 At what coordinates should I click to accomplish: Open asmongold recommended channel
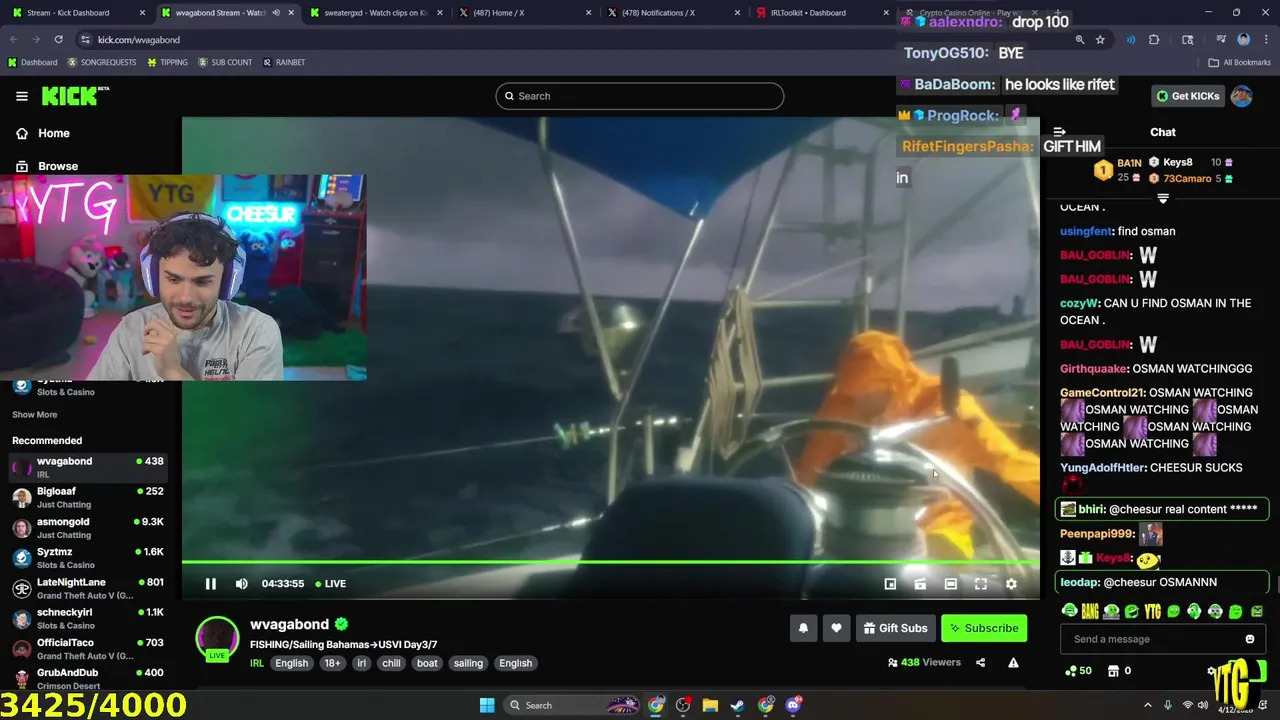click(87, 527)
